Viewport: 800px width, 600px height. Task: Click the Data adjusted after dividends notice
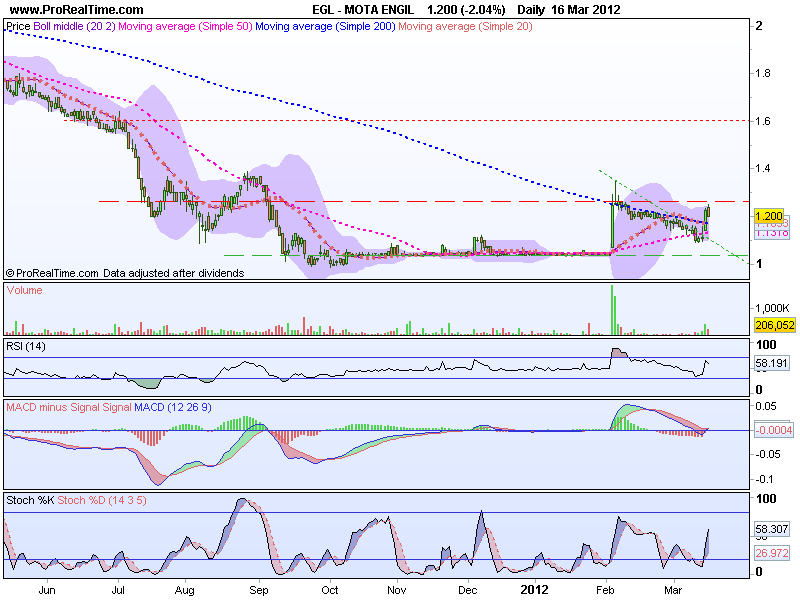(x=173, y=273)
